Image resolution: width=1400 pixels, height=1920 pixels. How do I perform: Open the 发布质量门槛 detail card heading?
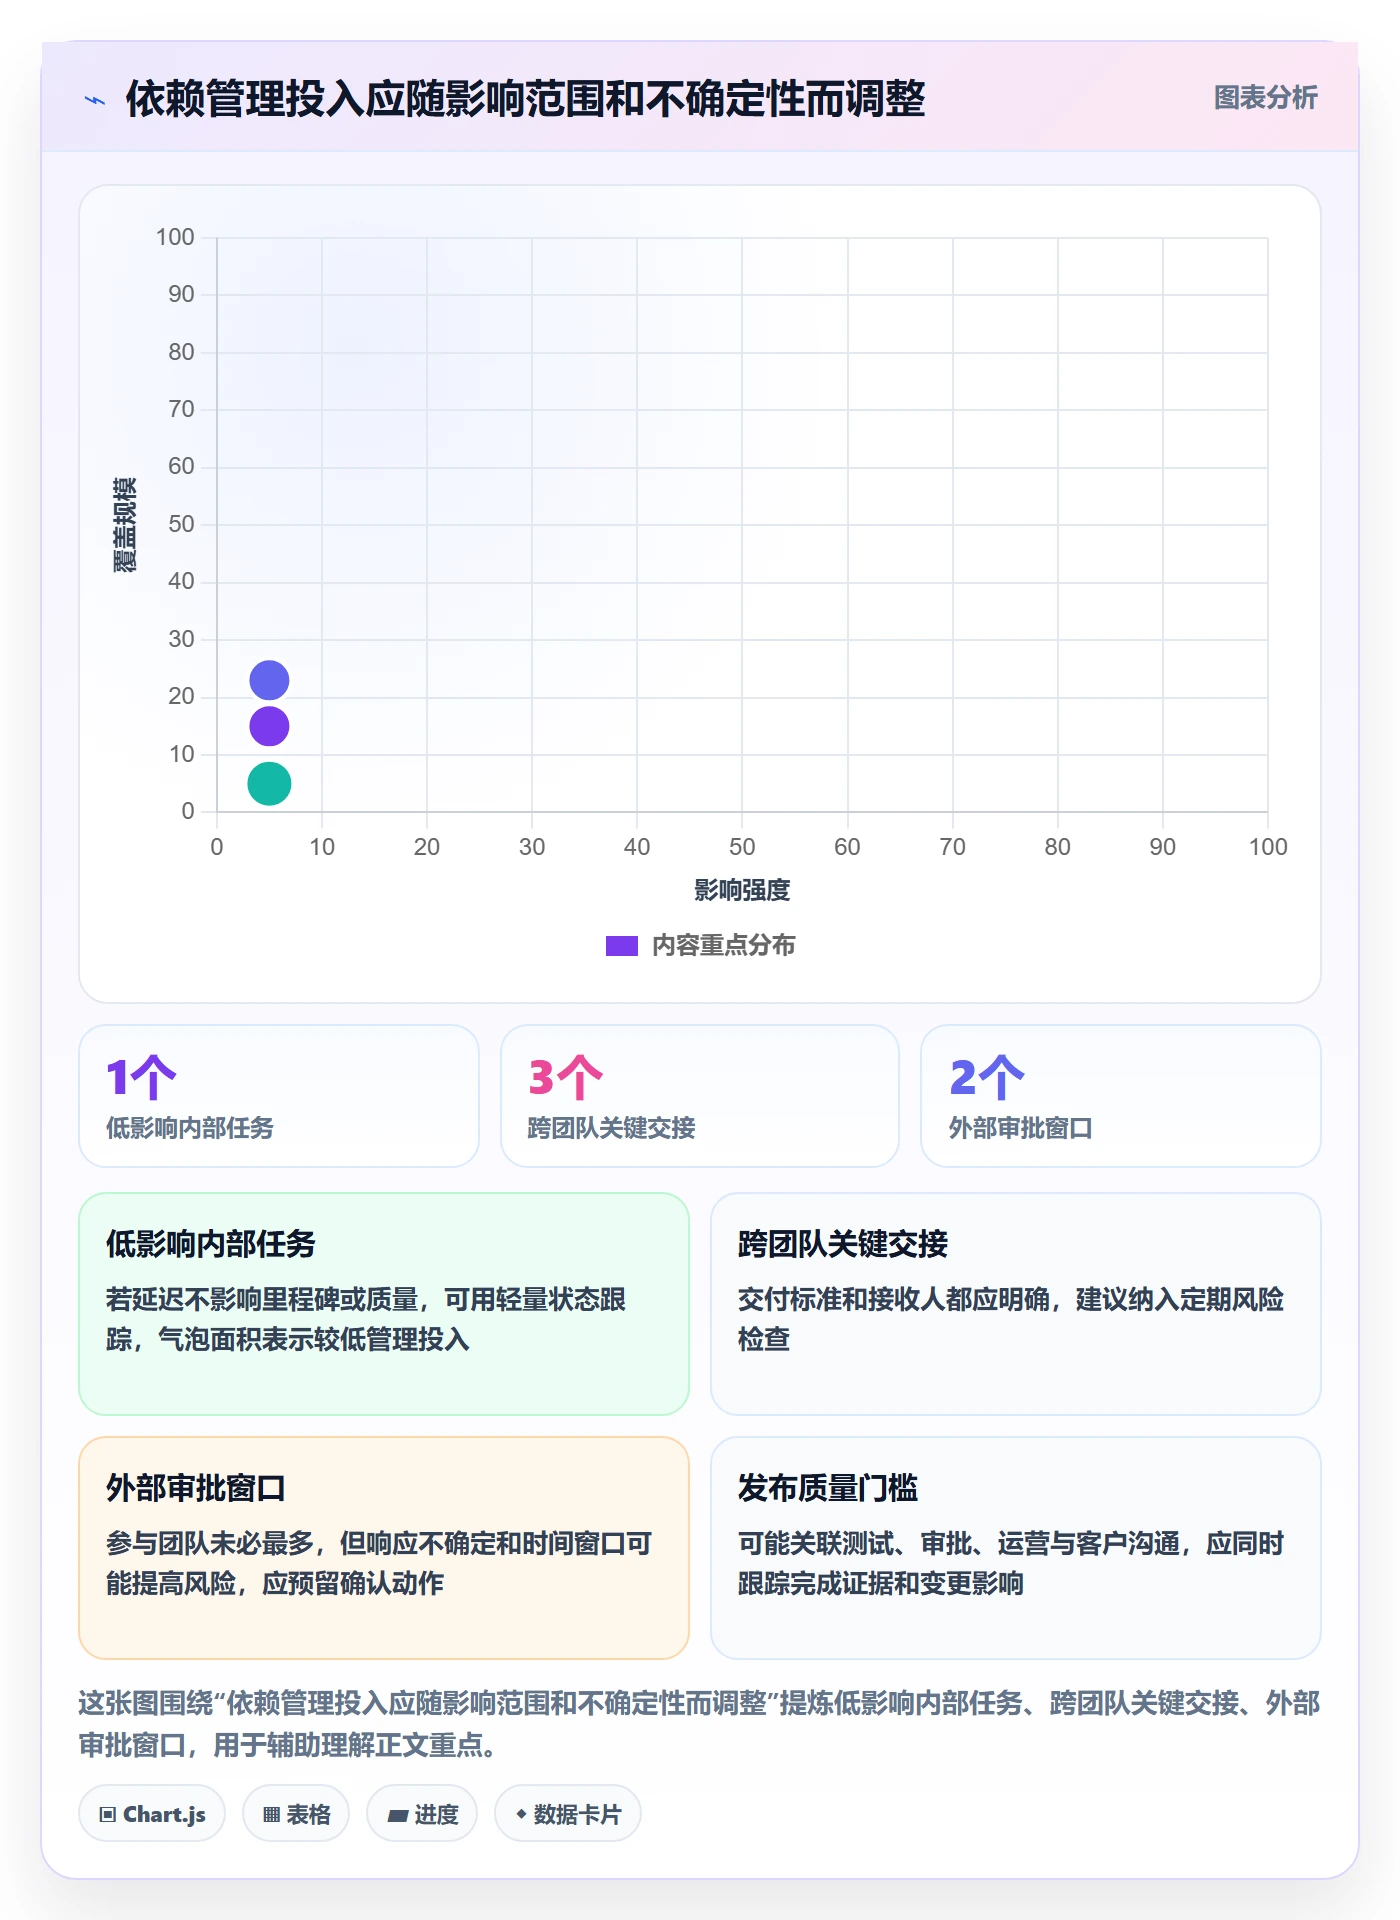828,1488
